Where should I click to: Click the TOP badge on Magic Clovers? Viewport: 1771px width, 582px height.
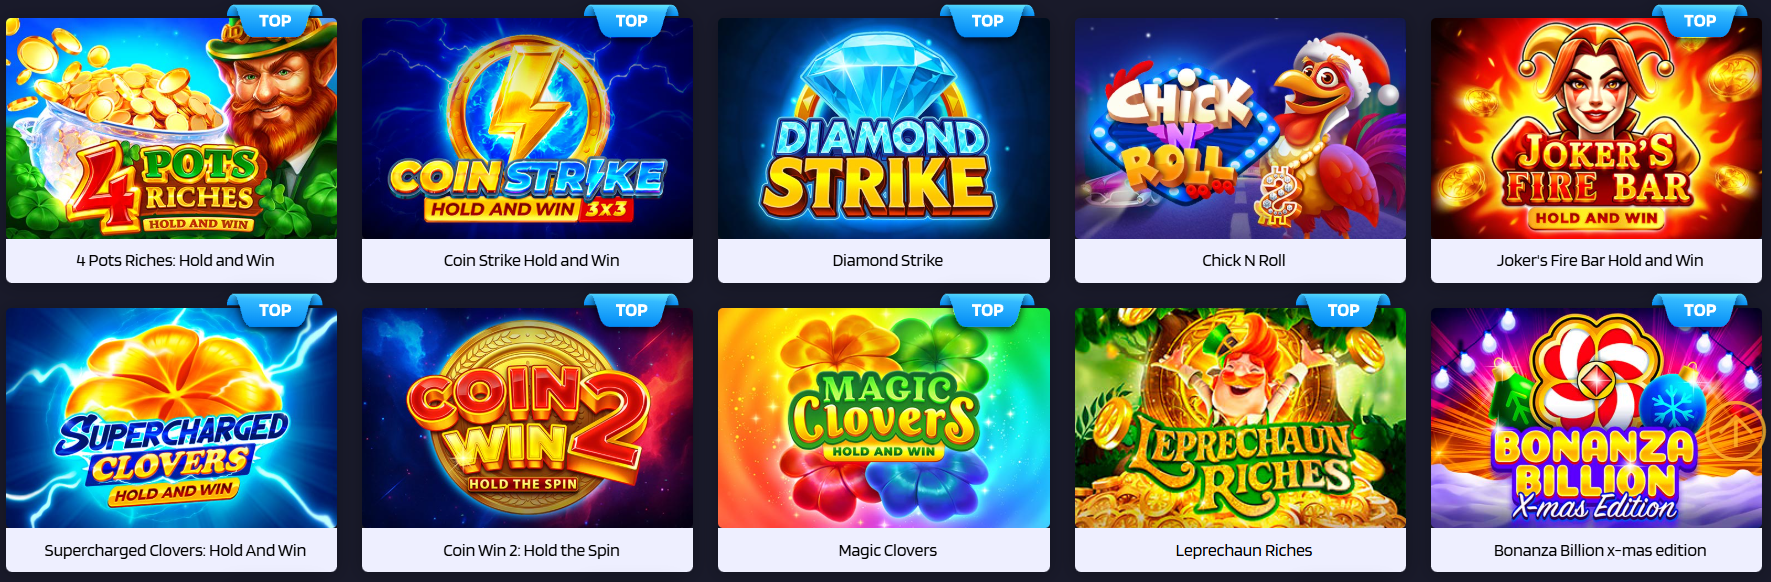(987, 311)
